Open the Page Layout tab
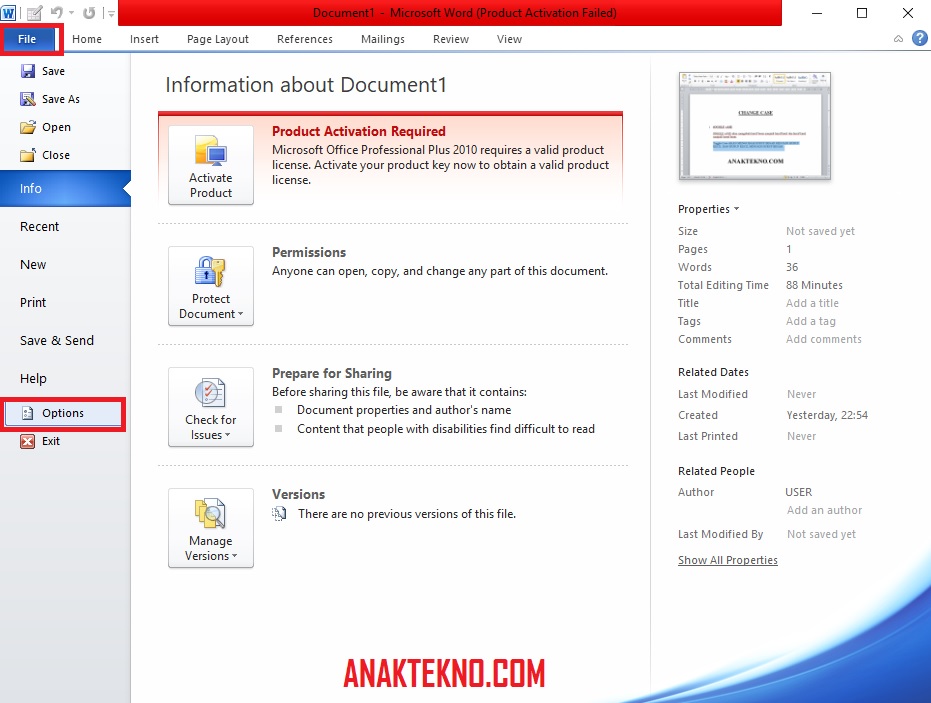Viewport: 931px width, 703px height. (x=217, y=39)
